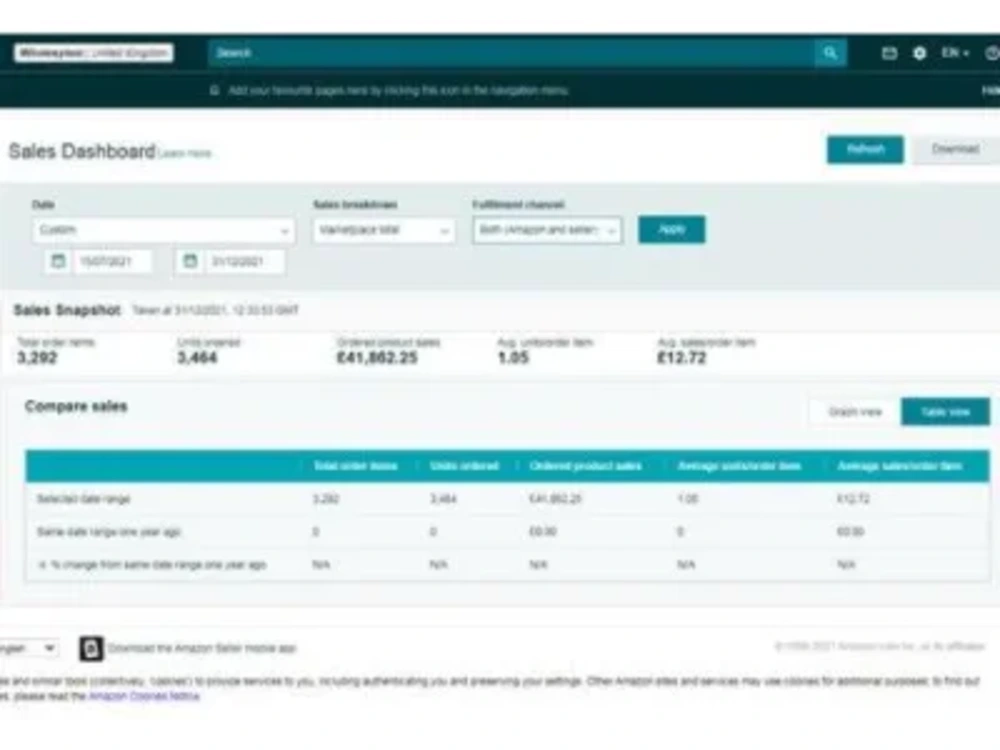Click the Ordered product sales column header
The image size is (1000, 750).
click(585, 466)
